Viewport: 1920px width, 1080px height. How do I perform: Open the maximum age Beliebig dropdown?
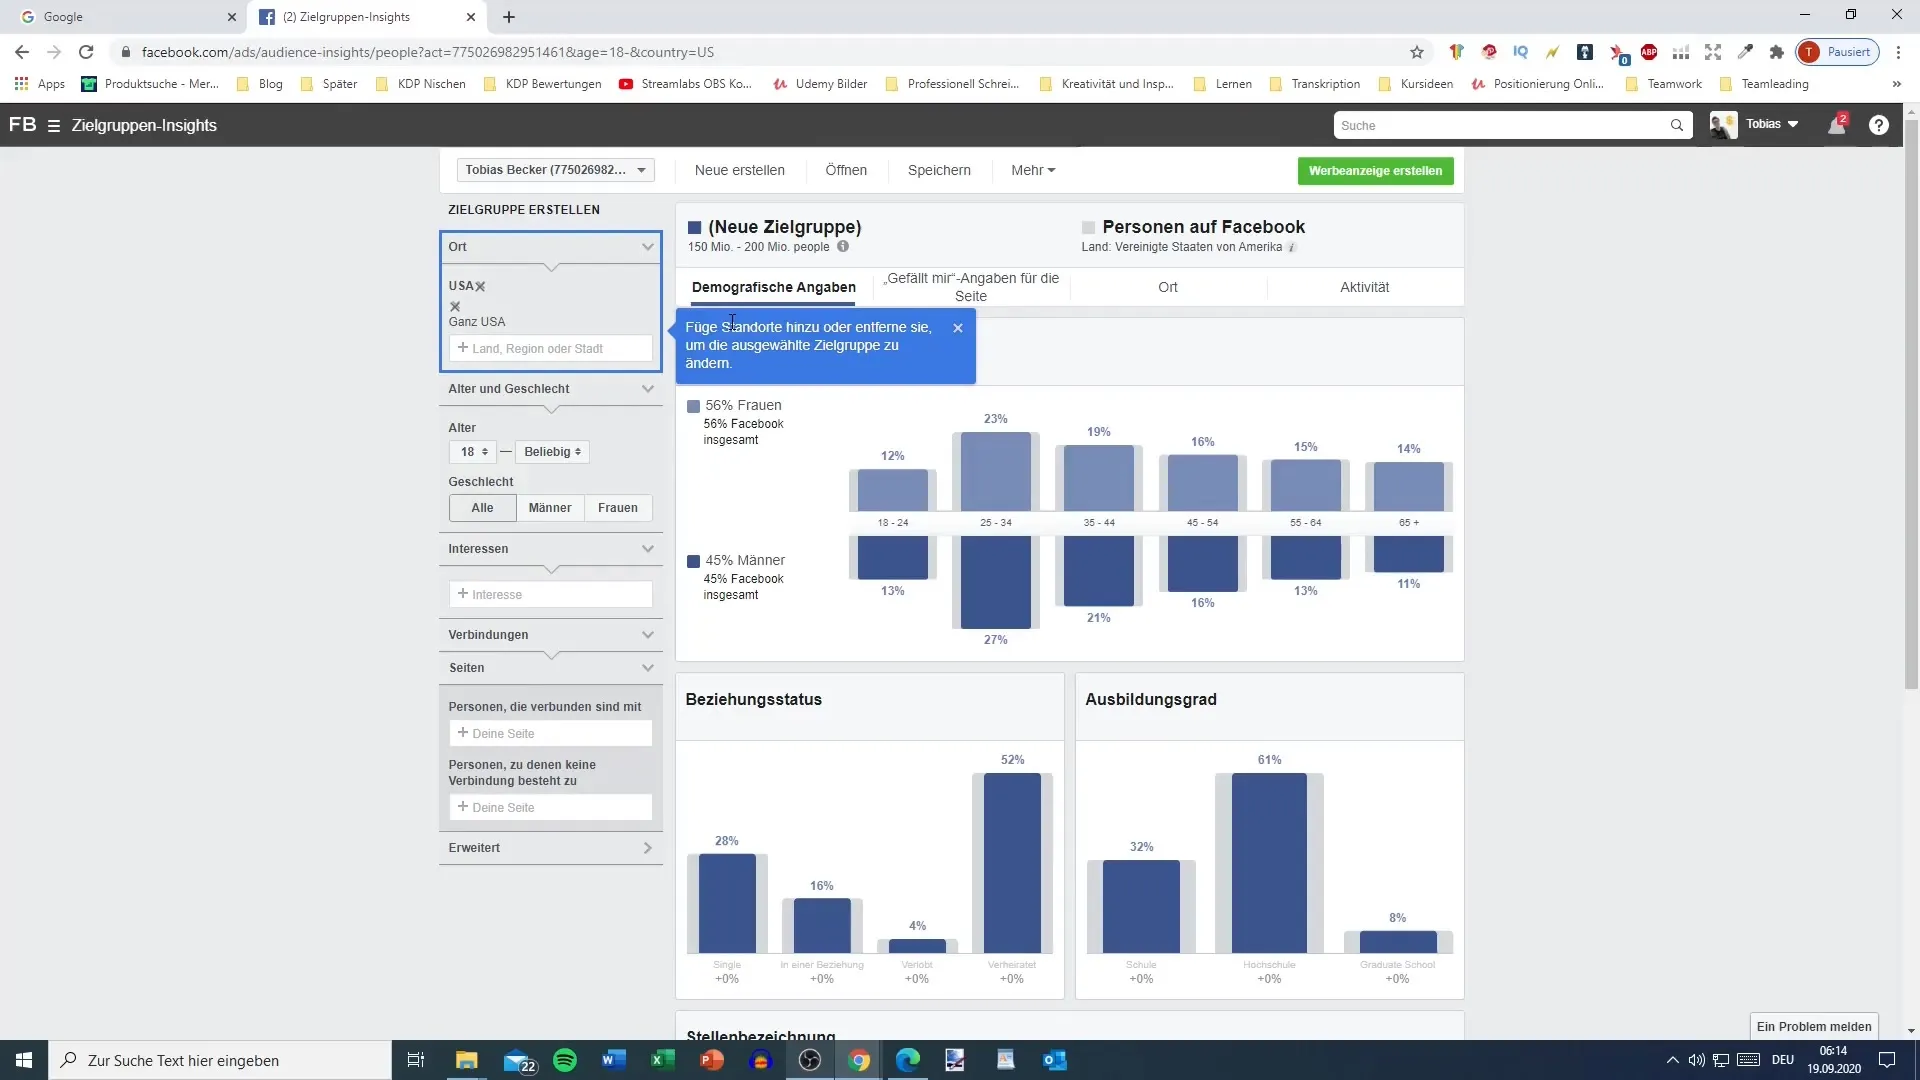552,452
